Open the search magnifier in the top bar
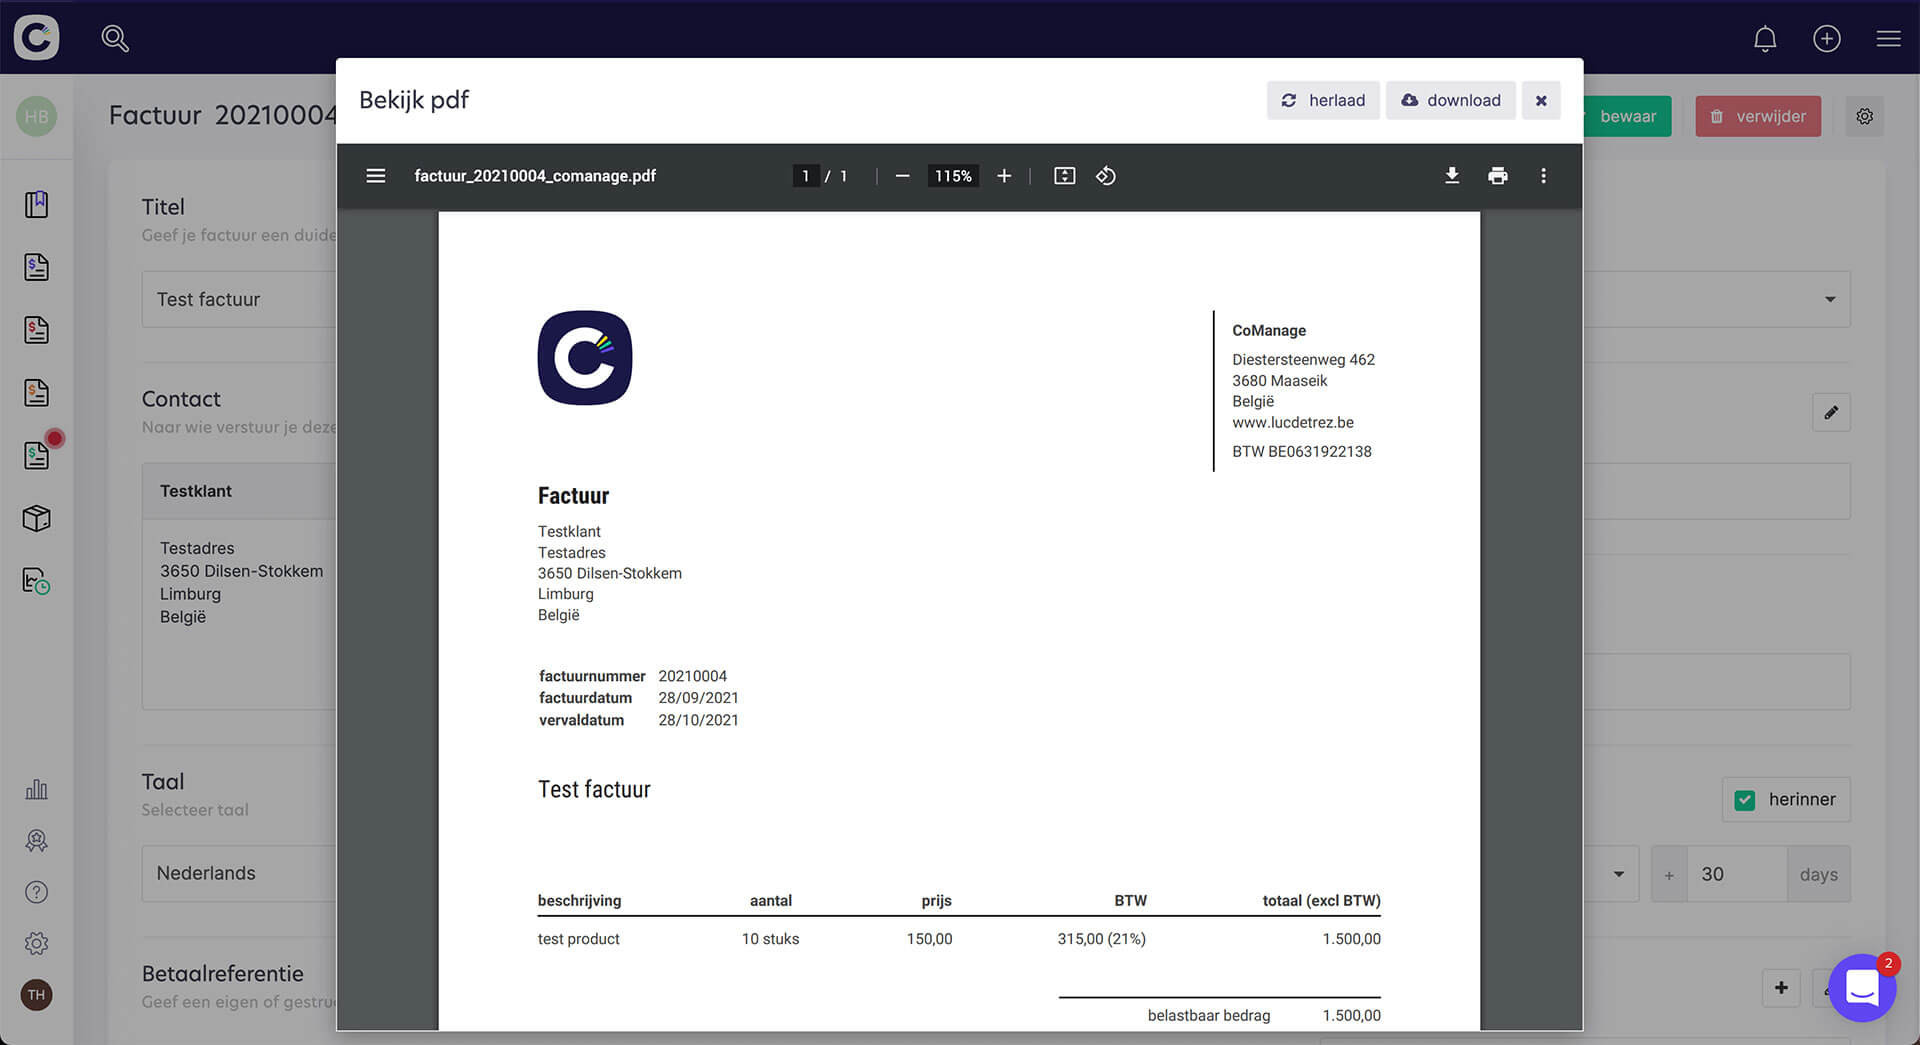 pos(115,38)
